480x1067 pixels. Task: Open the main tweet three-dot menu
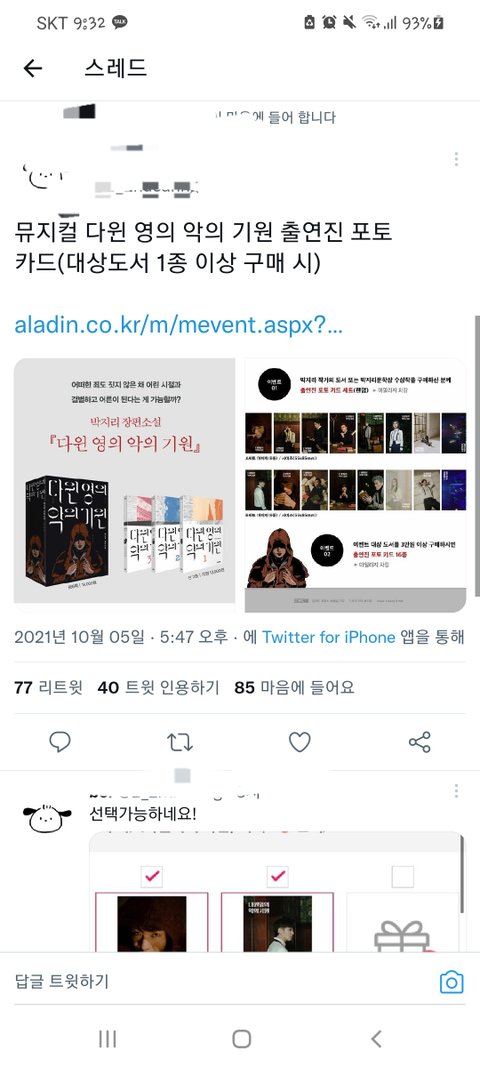(455, 159)
